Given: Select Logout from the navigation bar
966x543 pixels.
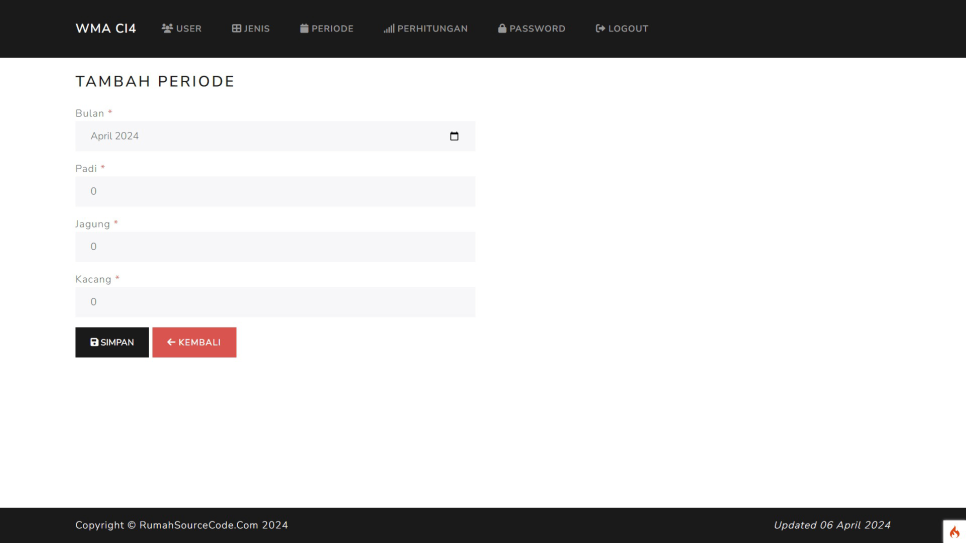Looking at the screenshot, I should click(x=622, y=29).
